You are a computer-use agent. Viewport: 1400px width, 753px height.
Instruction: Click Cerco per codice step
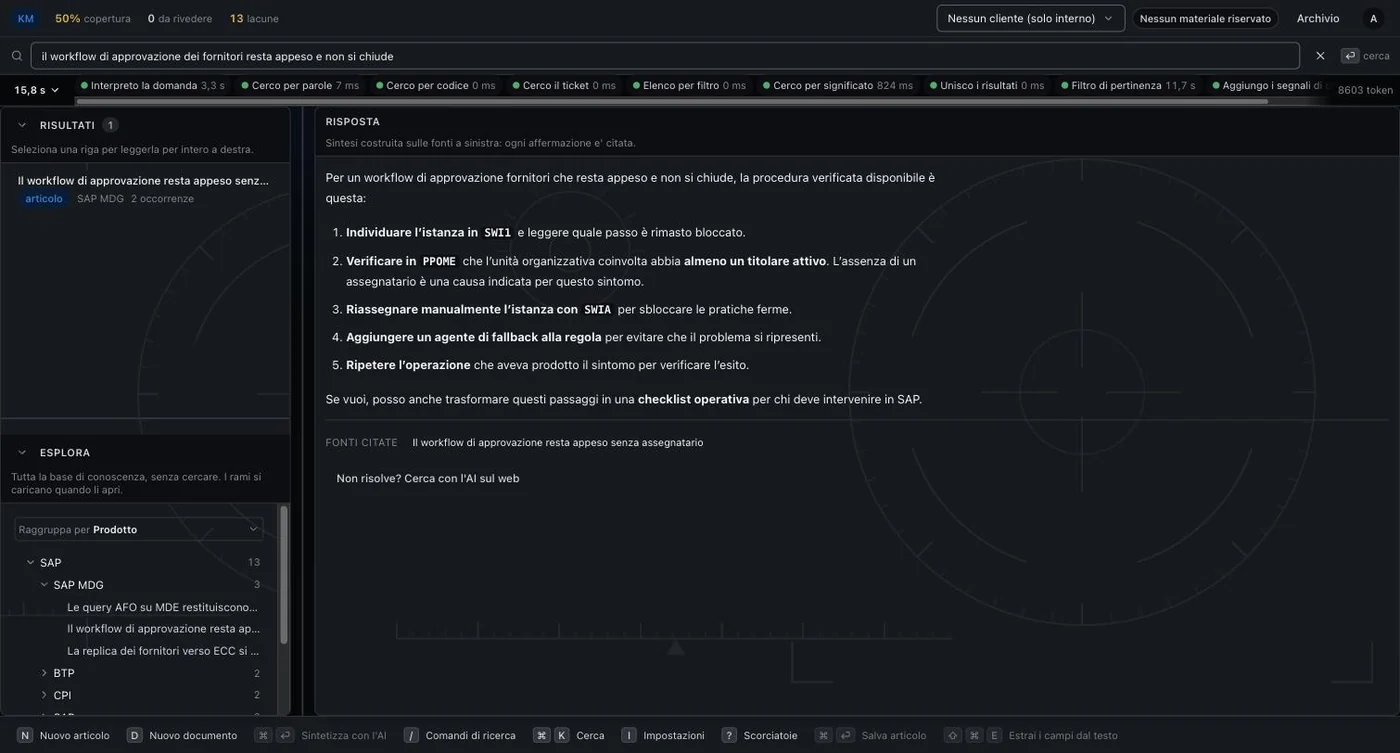(435, 85)
